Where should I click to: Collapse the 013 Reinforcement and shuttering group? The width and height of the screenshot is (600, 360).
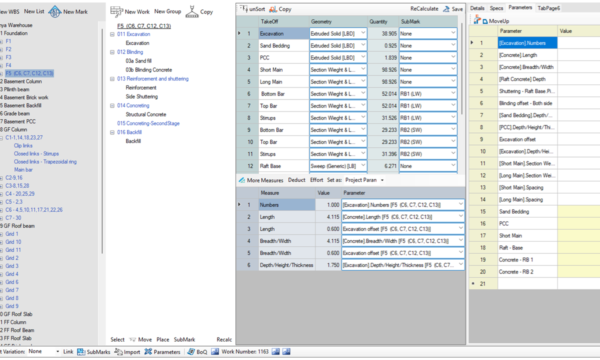[112, 79]
